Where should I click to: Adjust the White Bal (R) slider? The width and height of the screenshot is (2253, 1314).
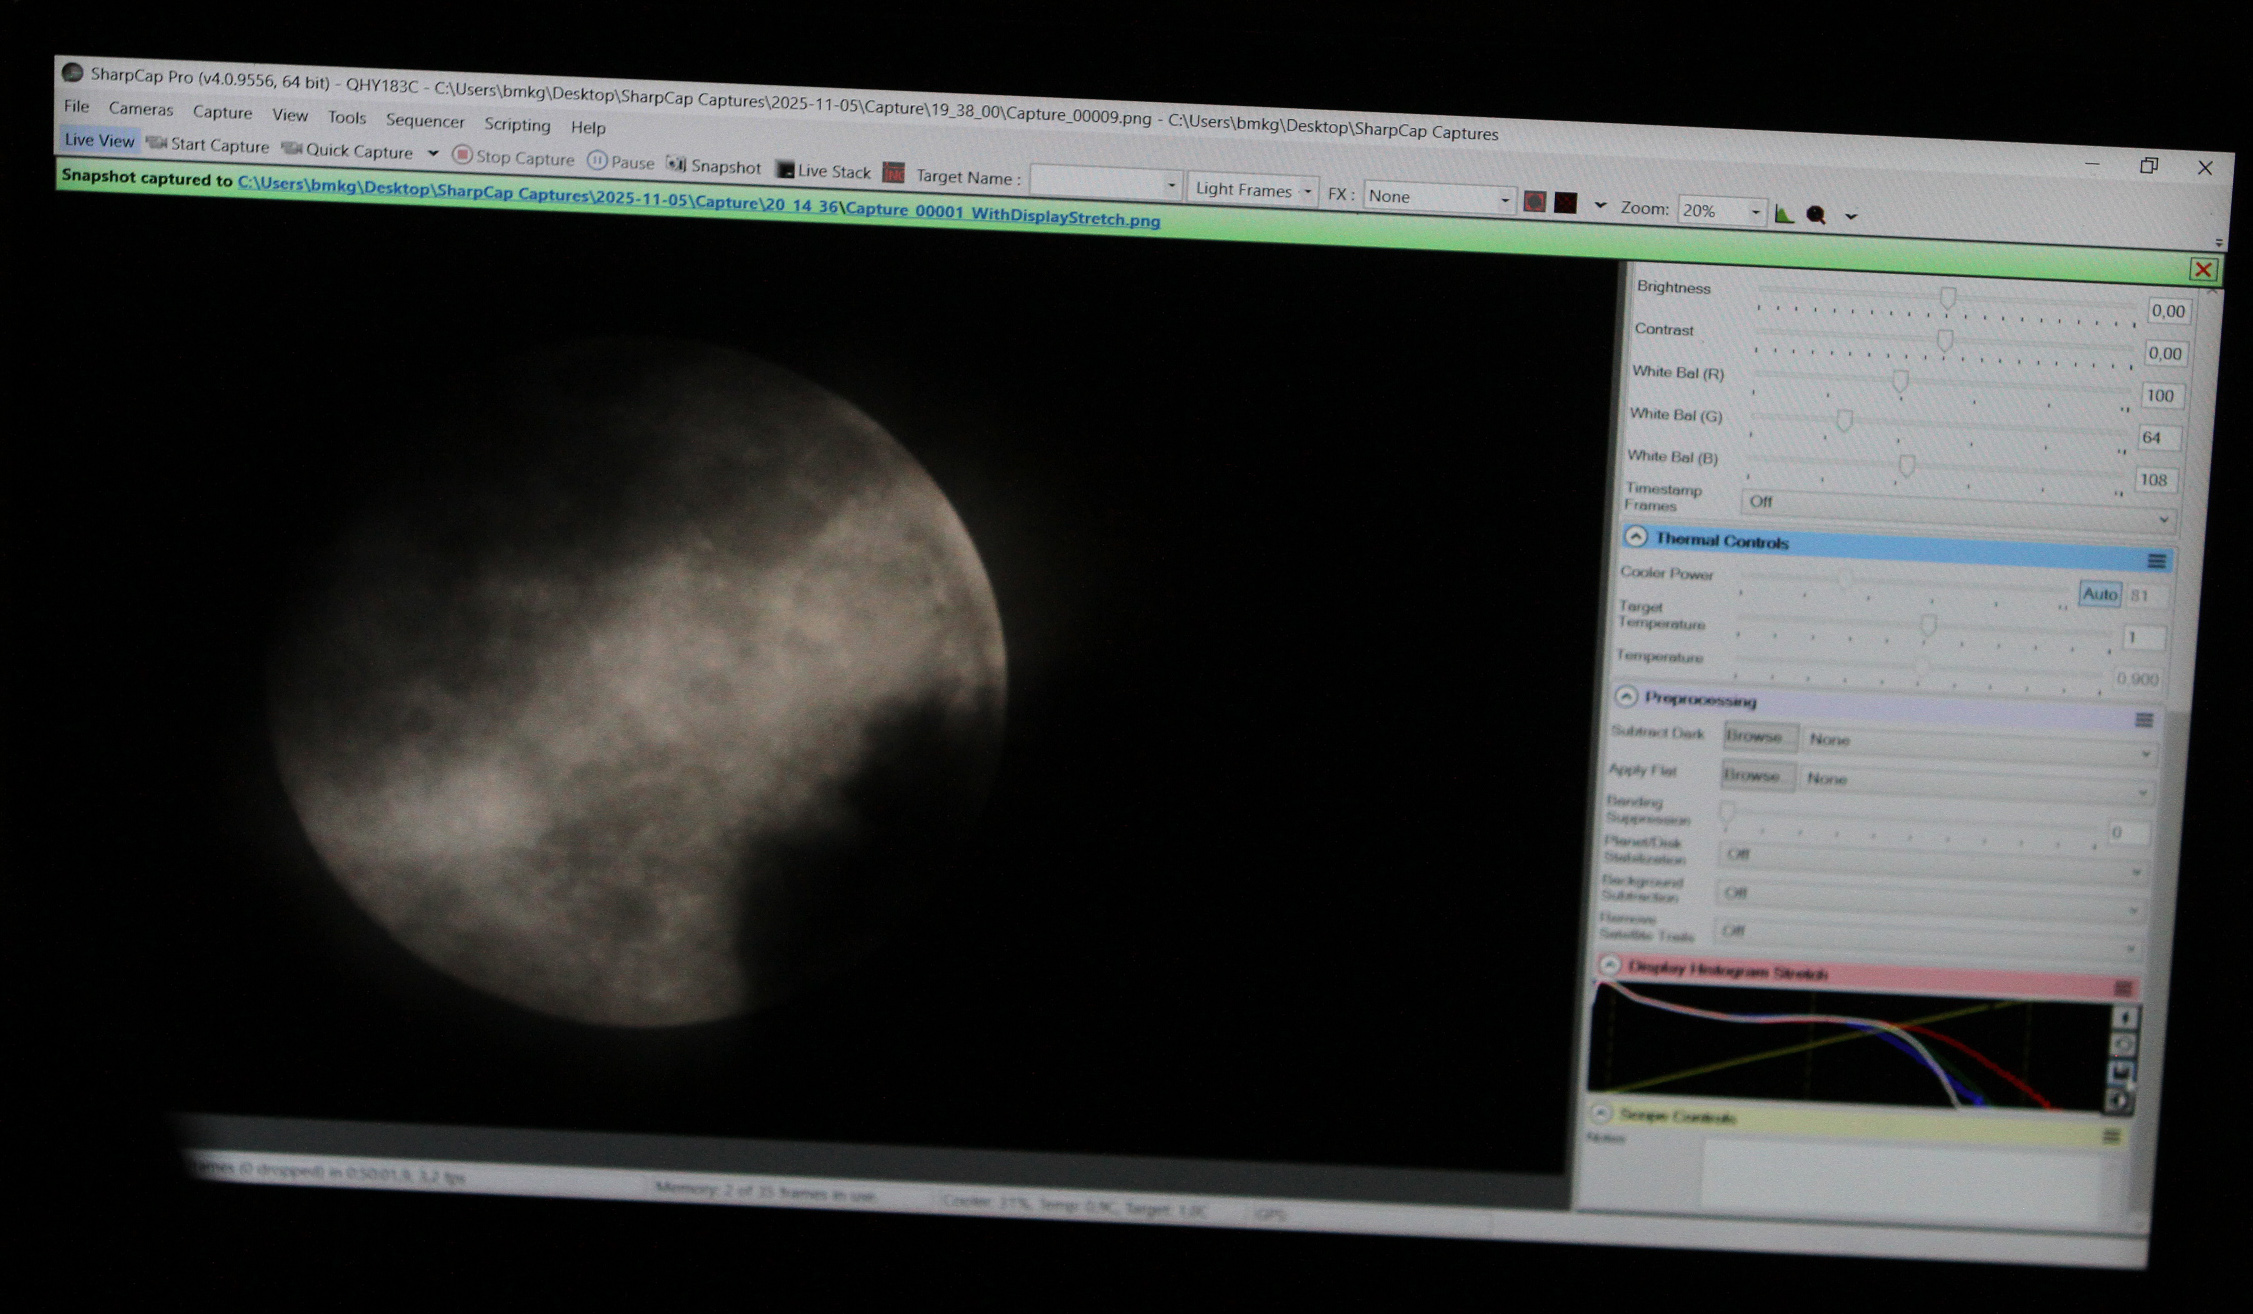click(1898, 382)
